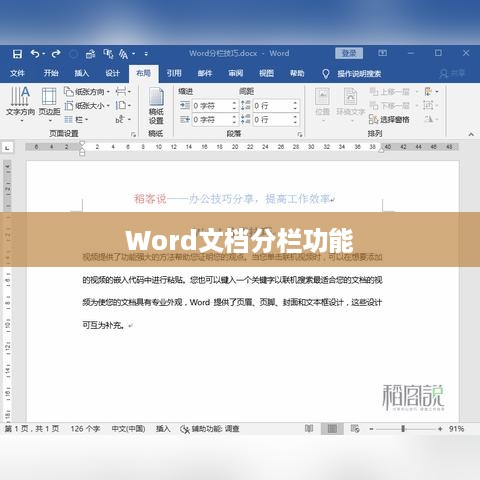Click the Insert (插入) mode in status bar

(x=163, y=429)
